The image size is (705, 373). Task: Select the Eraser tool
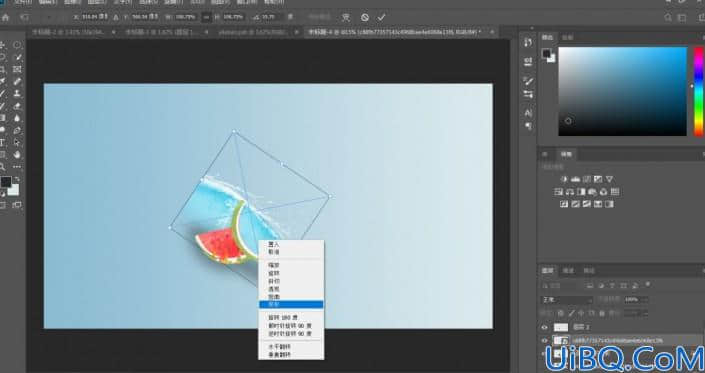point(18,106)
